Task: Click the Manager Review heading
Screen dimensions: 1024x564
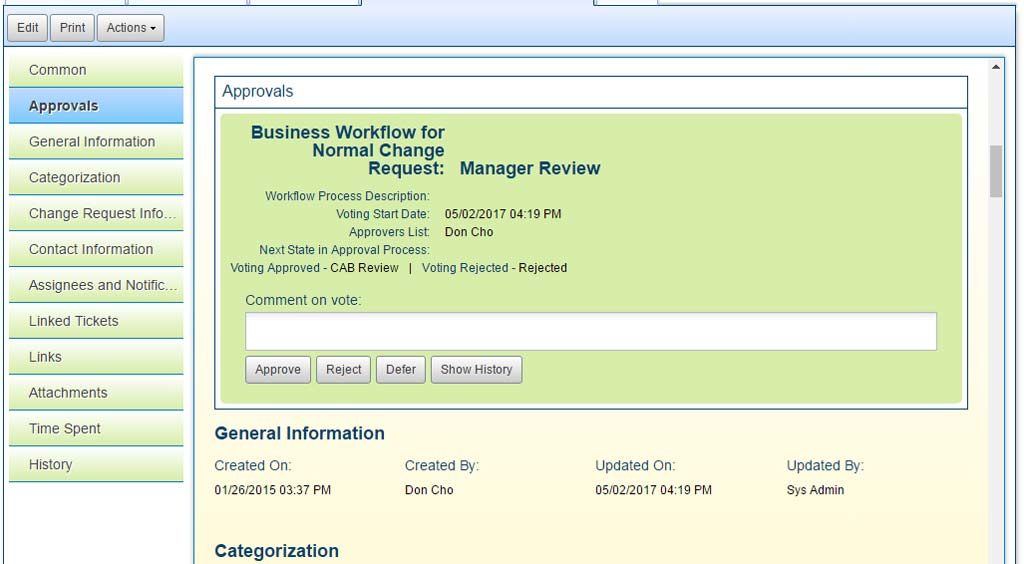Action: pos(530,168)
